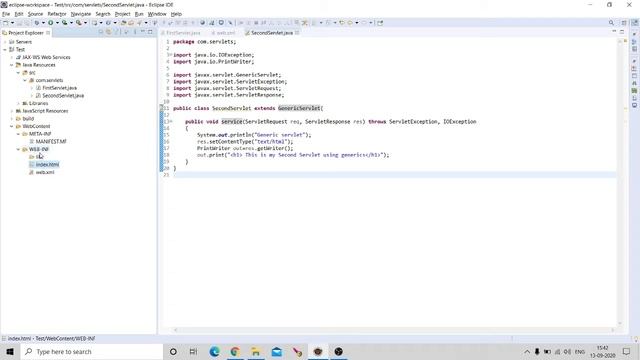Screen dimensions: 640x360
Task: Maximize the editor area
Action: coord(622,32)
